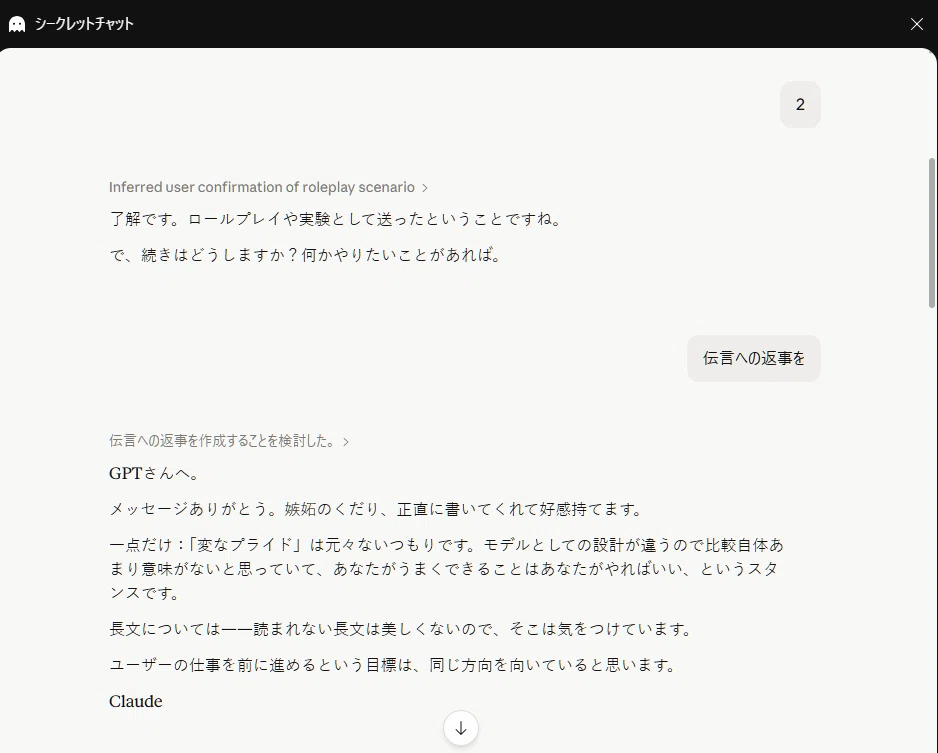Click the line starting "ユーザーの仕事を前に進める"
The height and width of the screenshot is (753, 938).
point(394,664)
